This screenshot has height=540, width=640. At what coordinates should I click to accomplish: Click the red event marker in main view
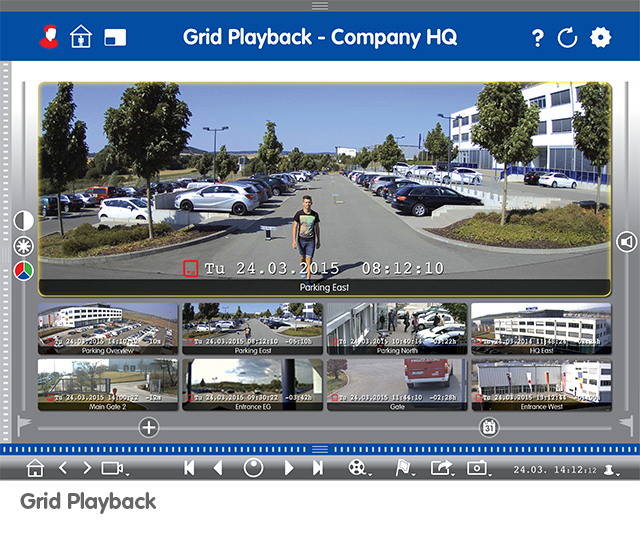coord(190,269)
